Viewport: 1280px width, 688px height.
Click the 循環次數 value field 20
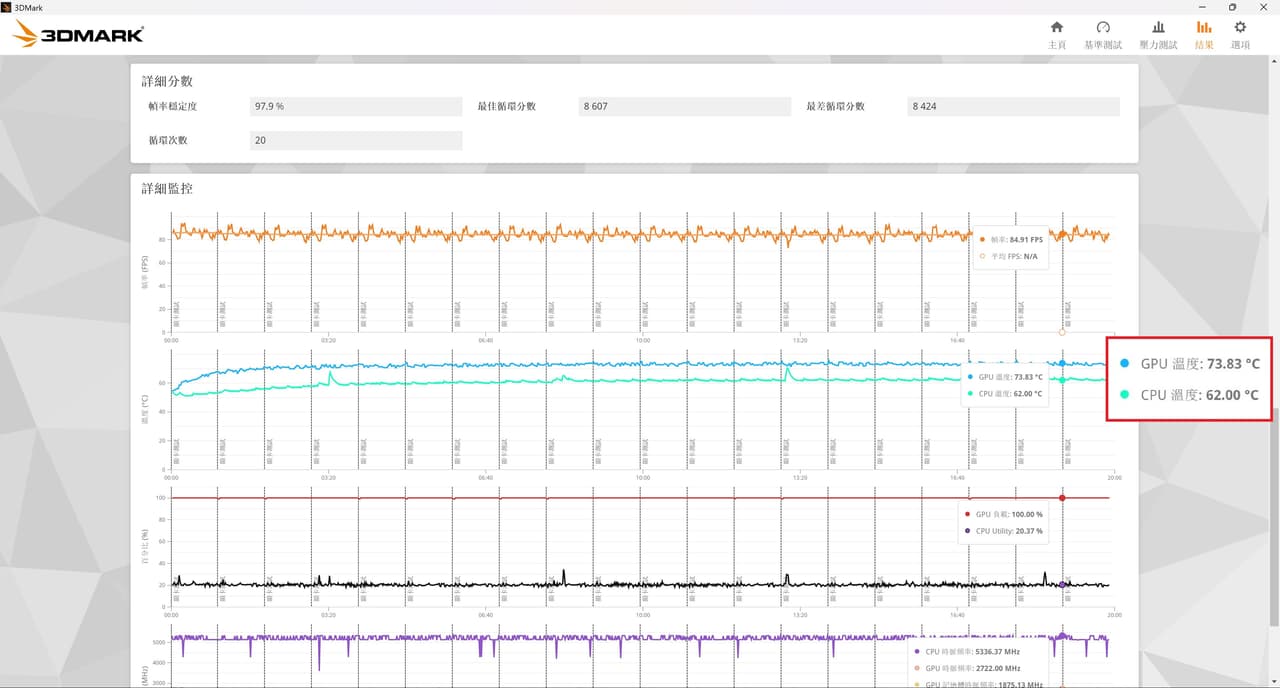point(356,140)
